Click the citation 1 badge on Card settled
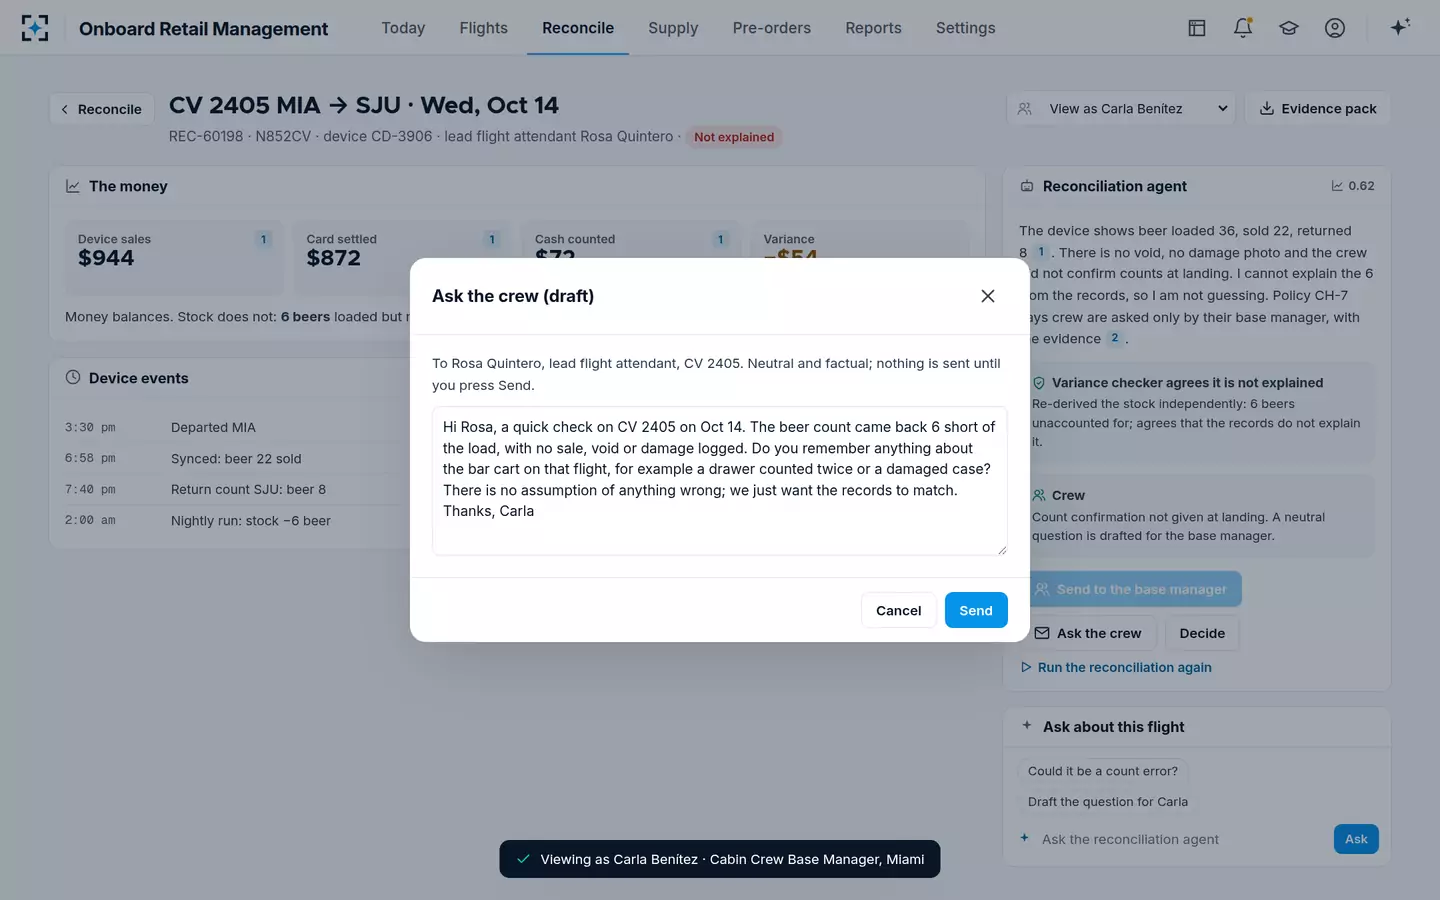Image resolution: width=1440 pixels, height=900 pixels. [x=492, y=239]
